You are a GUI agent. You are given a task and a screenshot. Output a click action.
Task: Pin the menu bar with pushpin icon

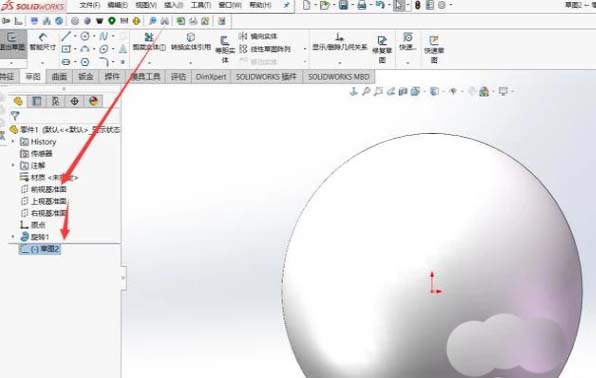pos(286,5)
